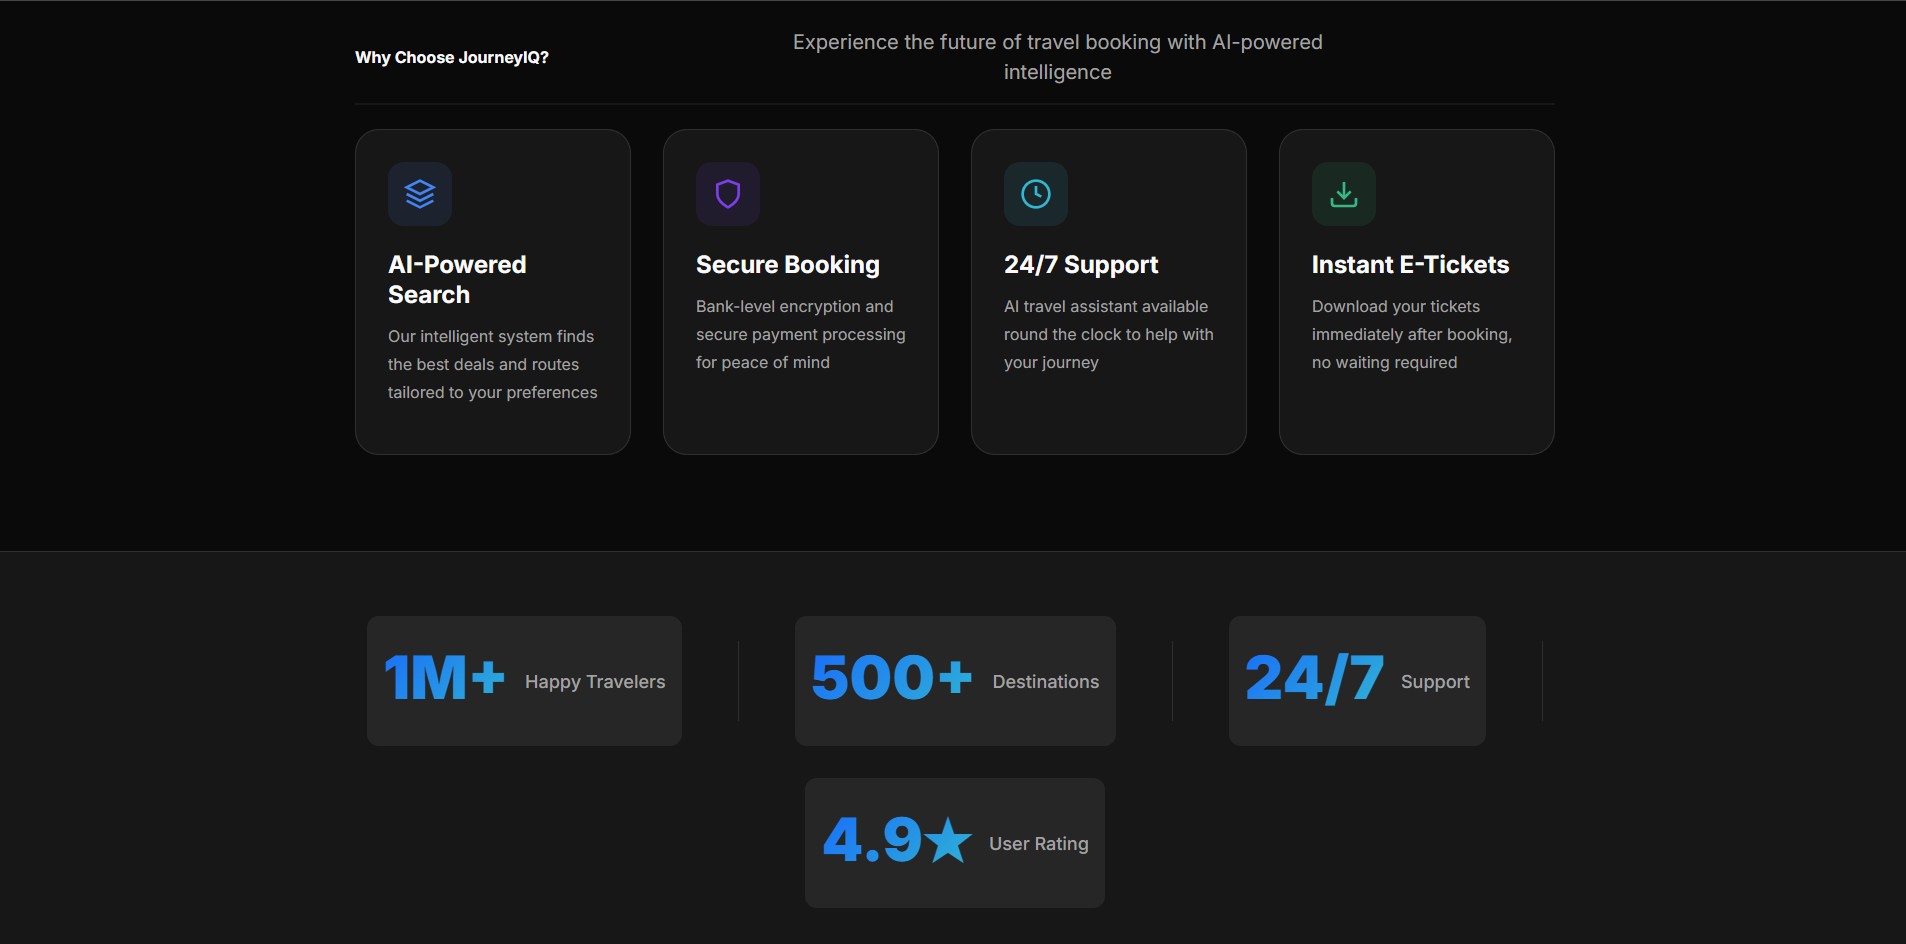Click the '4.9★' rating number
Screen dimensions: 1906x944
(x=897, y=840)
